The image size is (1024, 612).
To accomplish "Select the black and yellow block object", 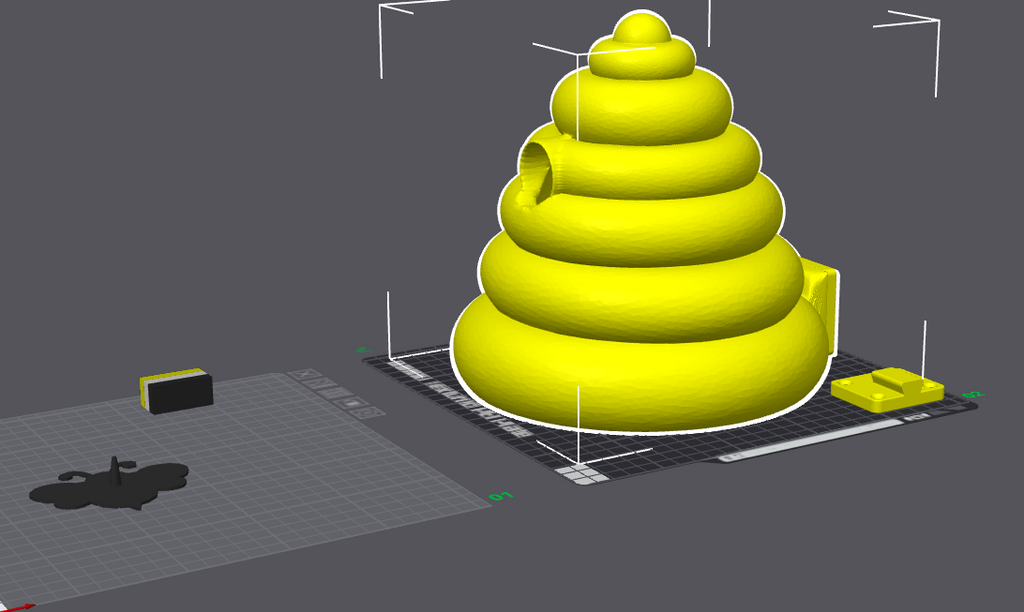I will coord(176,391).
